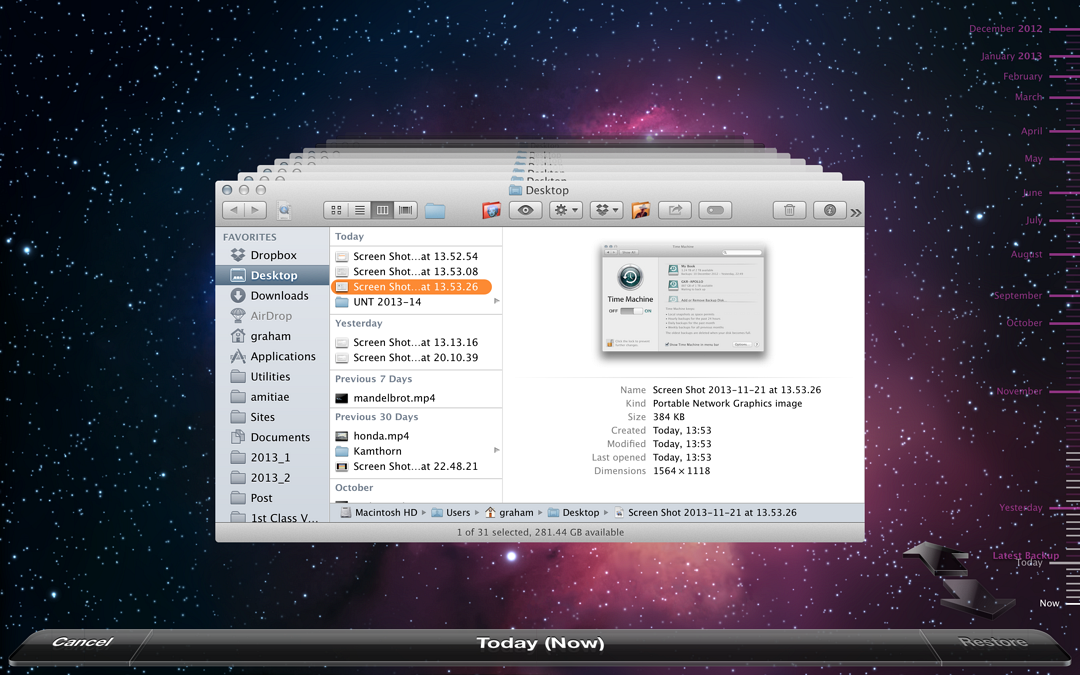Click the Restore button
The width and height of the screenshot is (1080, 675).
pos(993,642)
